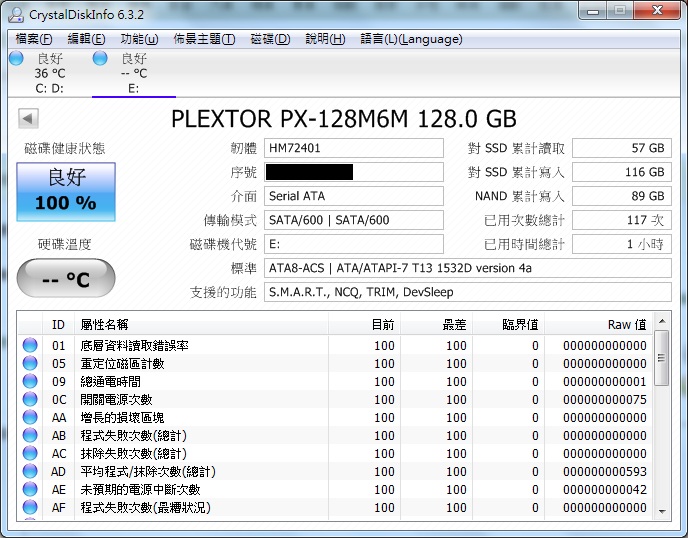This screenshot has height=538, width=688.
Task: Click status icon for attribute 09
Action: pyautogui.click(x=30, y=381)
